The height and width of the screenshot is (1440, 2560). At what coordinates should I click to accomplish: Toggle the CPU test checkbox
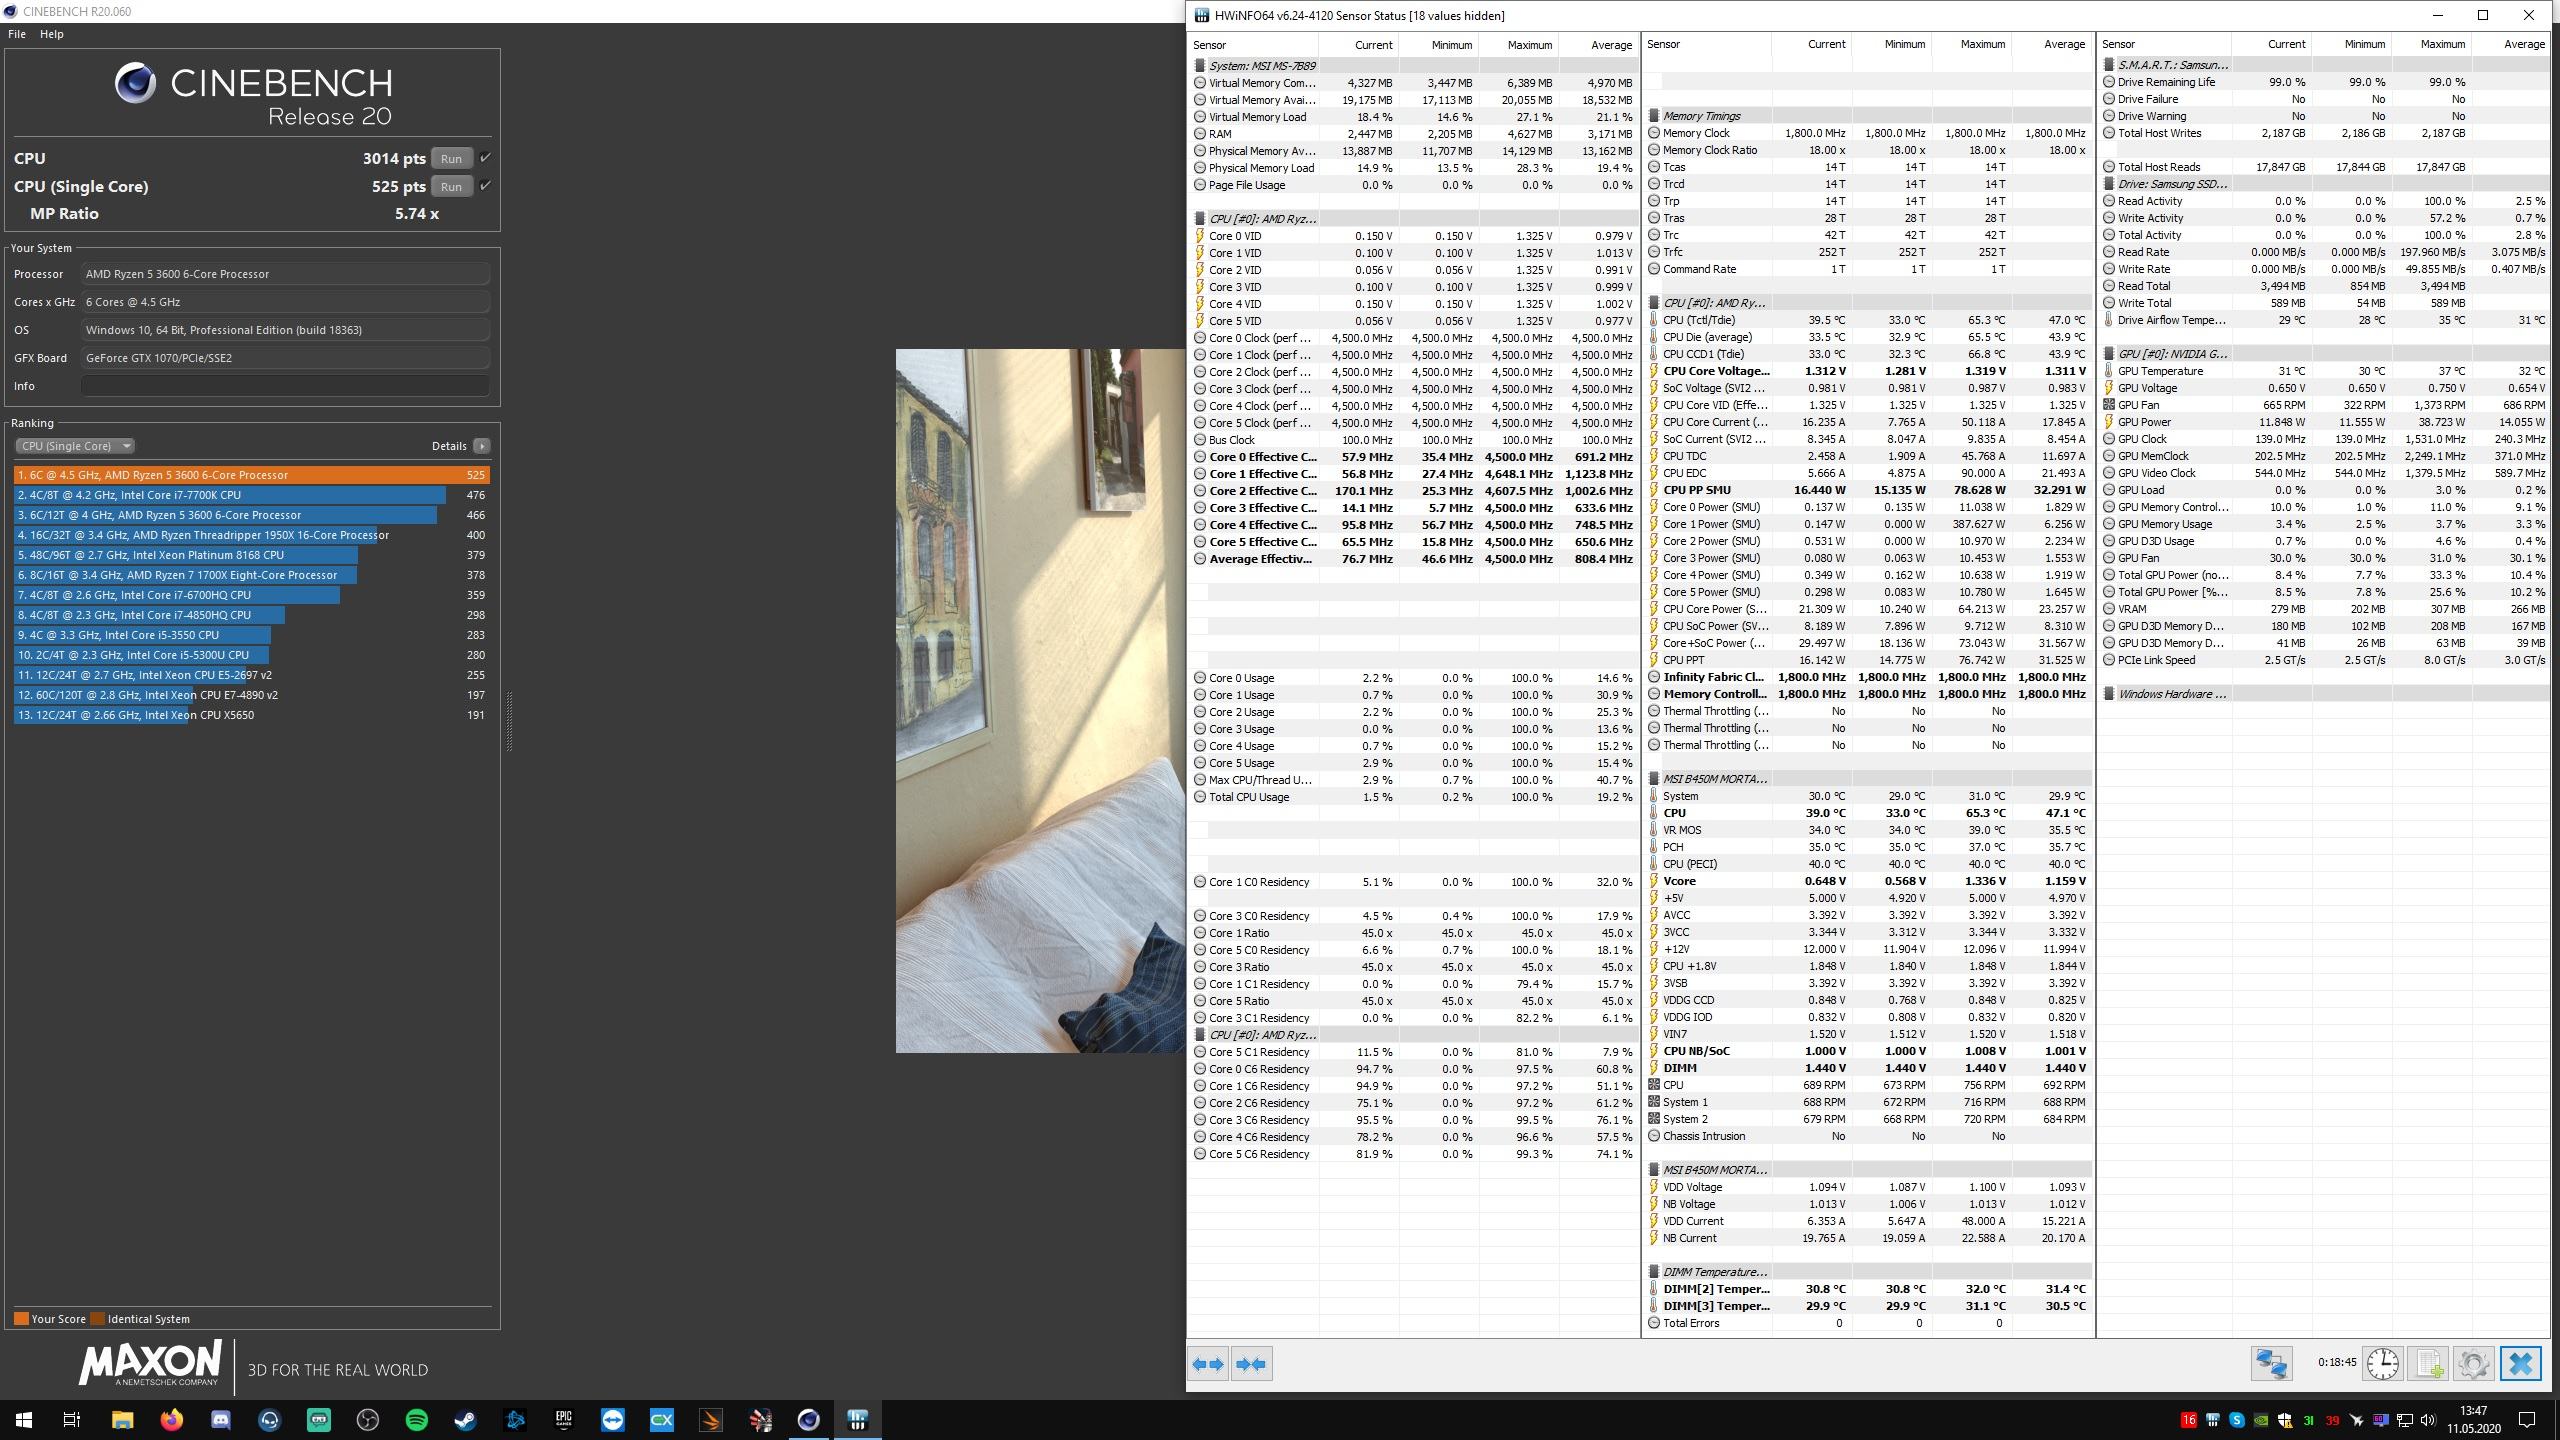point(485,158)
